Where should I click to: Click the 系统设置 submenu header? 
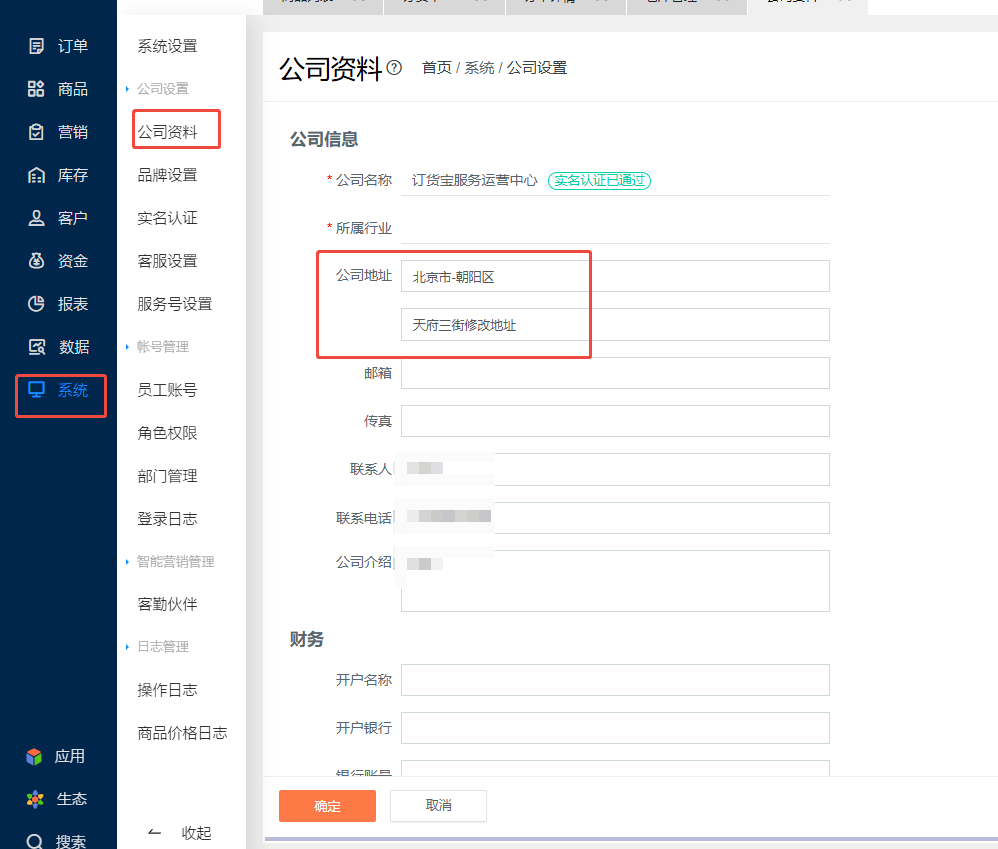167,46
